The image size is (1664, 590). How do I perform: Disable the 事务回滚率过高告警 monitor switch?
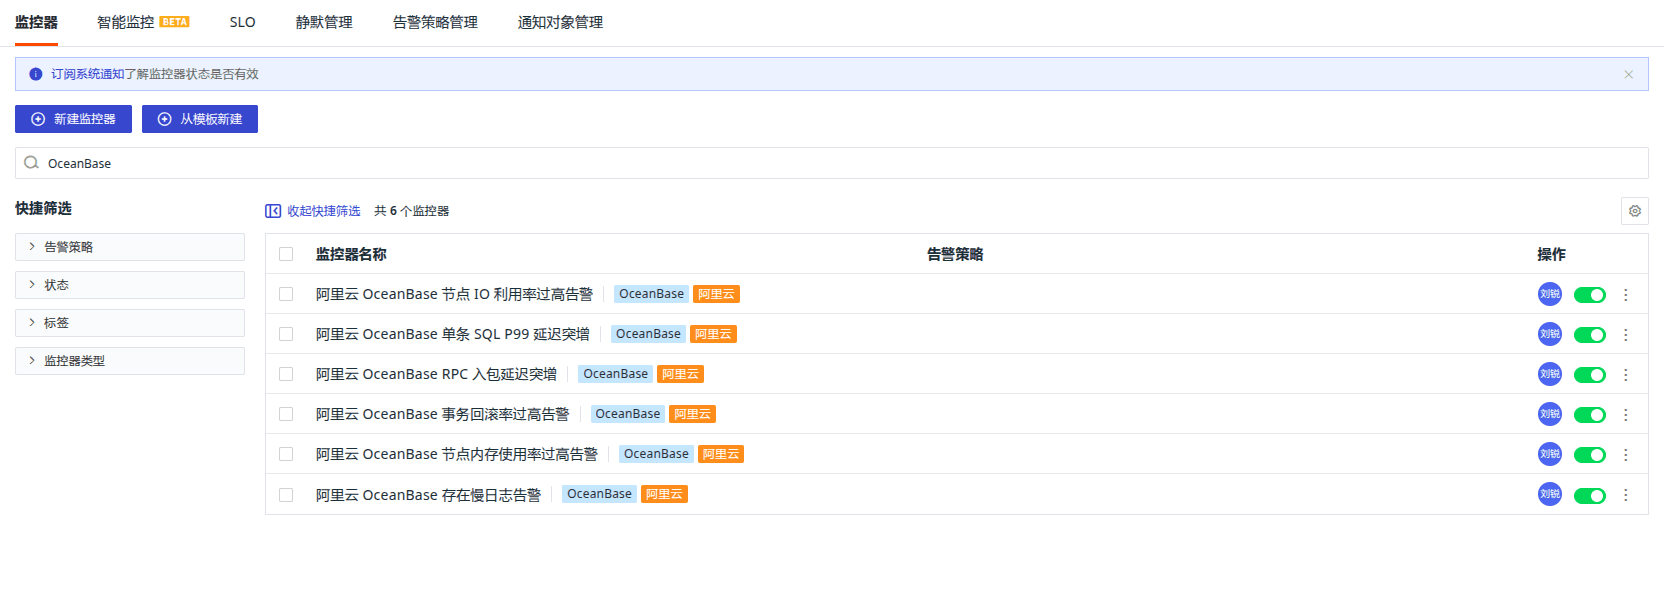coord(1590,415)
